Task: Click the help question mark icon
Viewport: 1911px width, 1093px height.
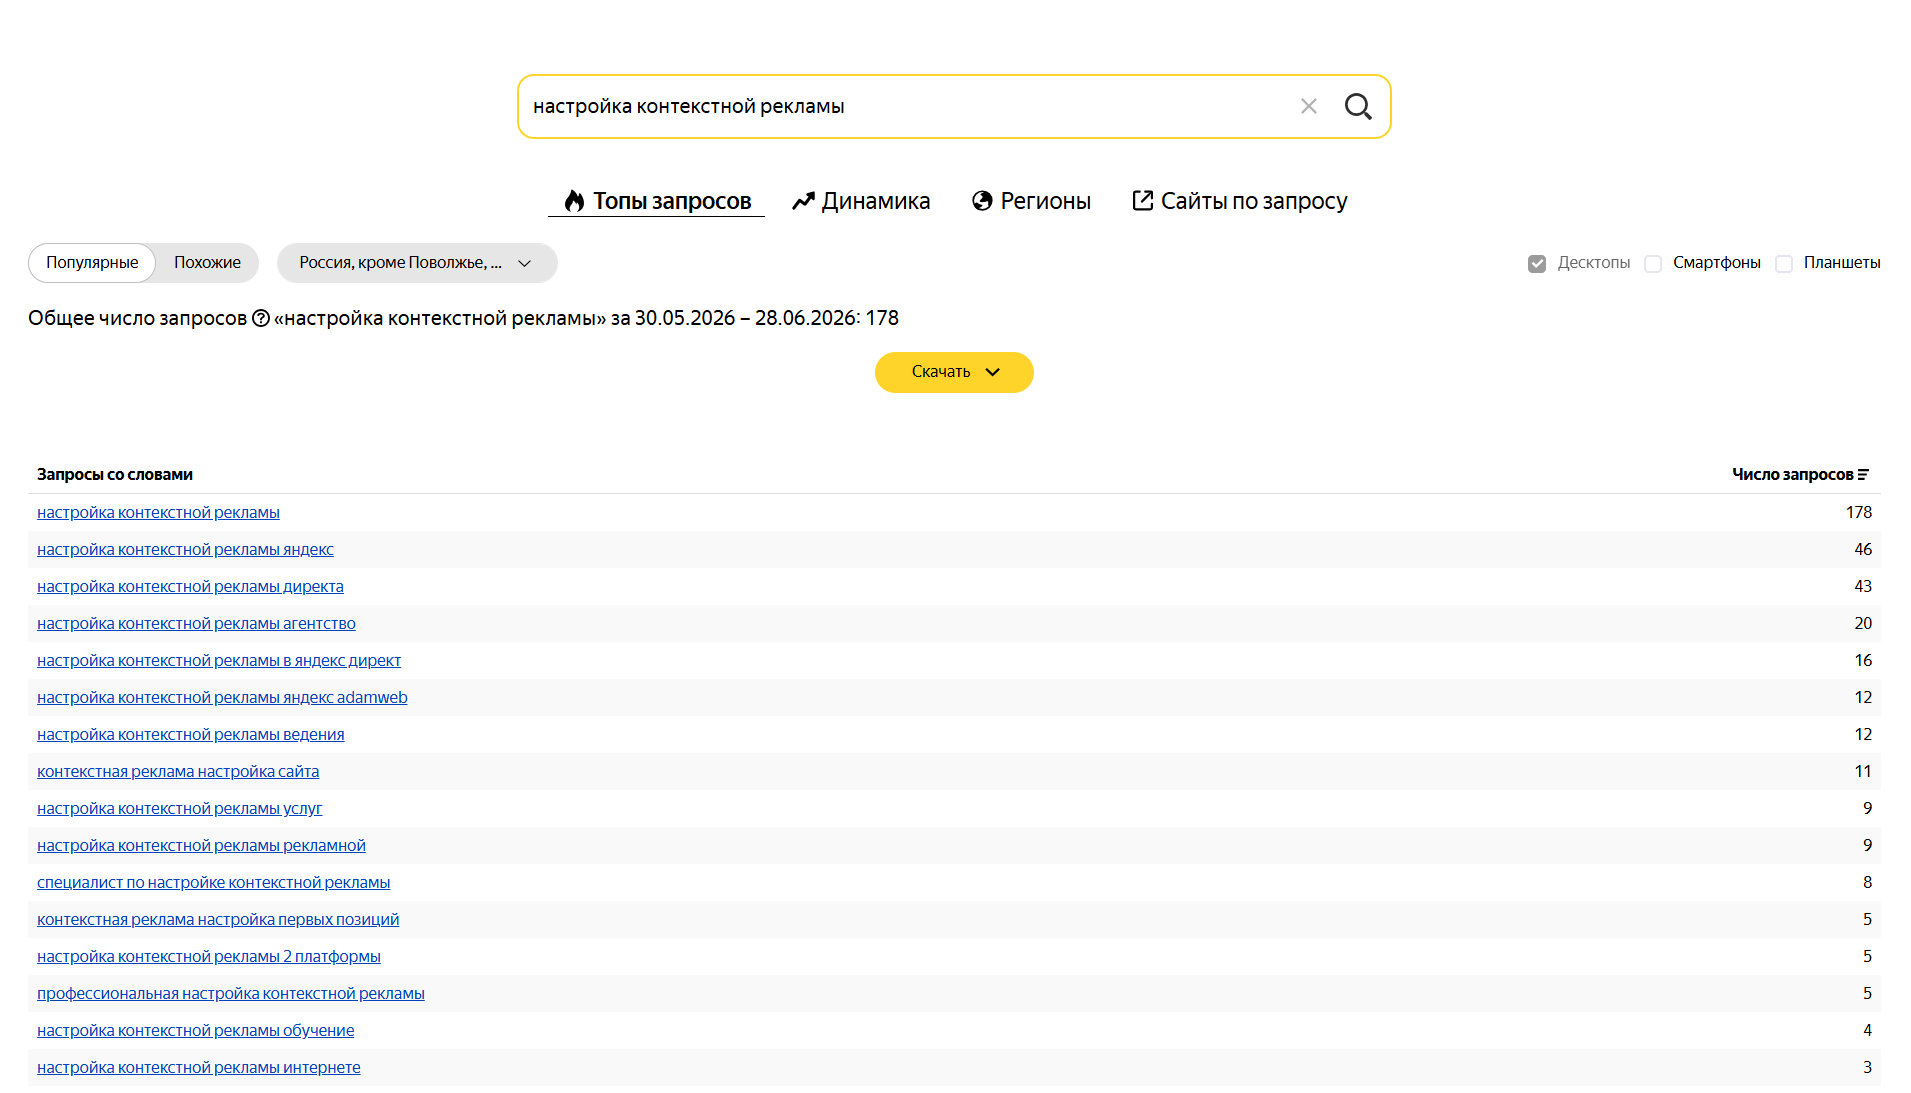Action: pos(261,318)
